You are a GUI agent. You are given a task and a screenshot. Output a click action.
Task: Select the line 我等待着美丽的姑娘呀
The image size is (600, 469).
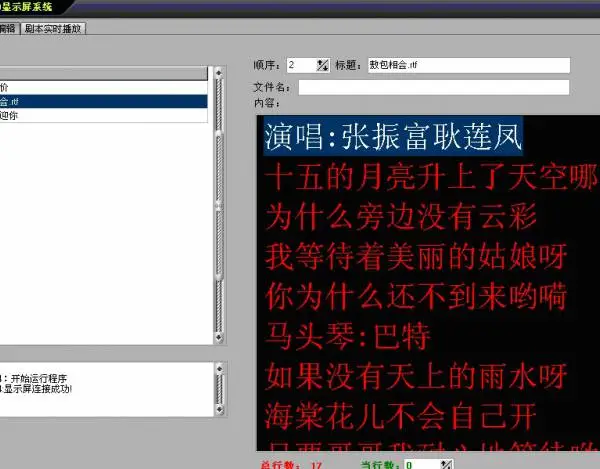(x=416, y=257)
